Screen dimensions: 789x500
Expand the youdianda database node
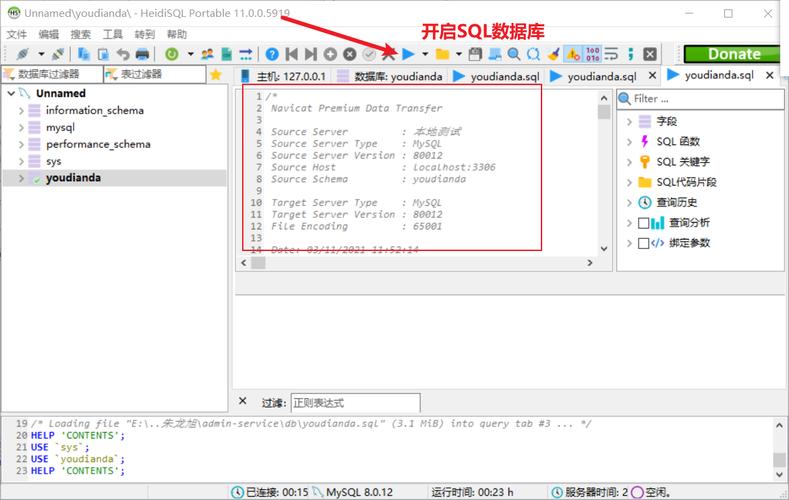click(21, 178)
